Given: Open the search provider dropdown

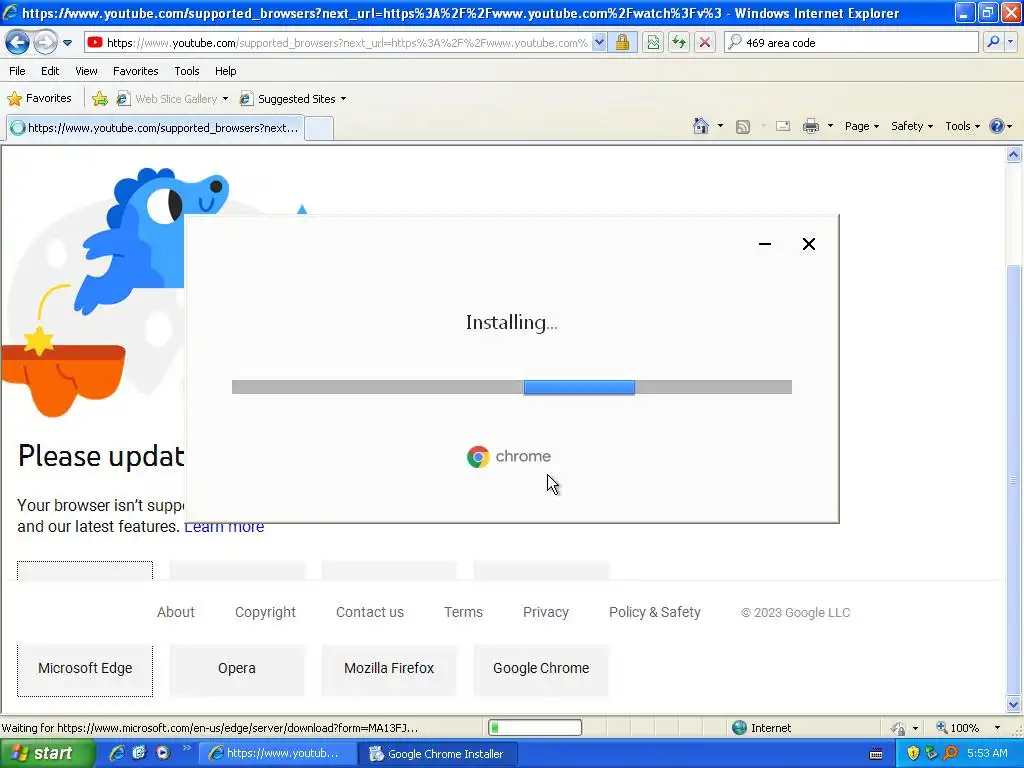Looking at the screenshot, I should click(x=1011, y=43).
